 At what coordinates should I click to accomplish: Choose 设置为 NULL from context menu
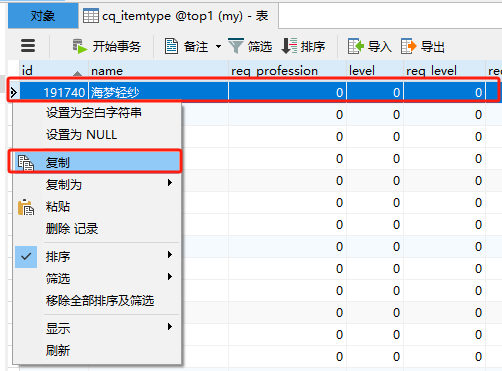point(97,135)
